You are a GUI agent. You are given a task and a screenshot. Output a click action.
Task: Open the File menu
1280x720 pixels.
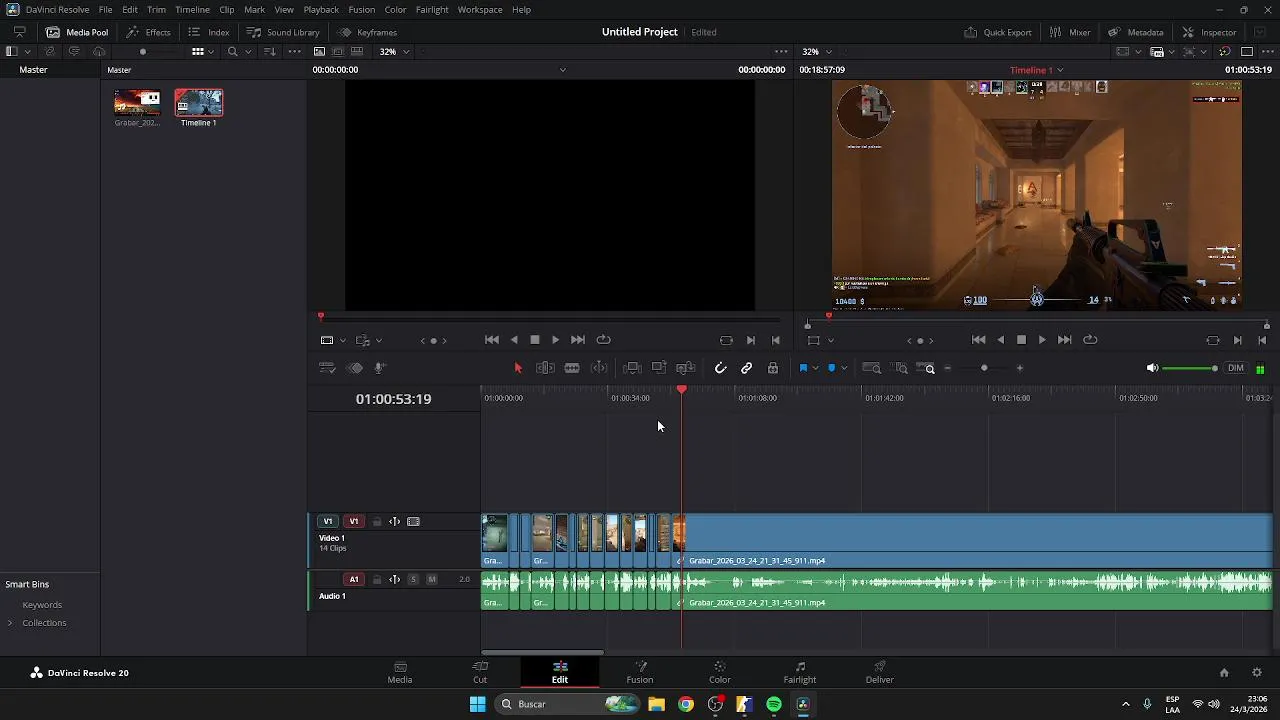click(x=105, y=9)
